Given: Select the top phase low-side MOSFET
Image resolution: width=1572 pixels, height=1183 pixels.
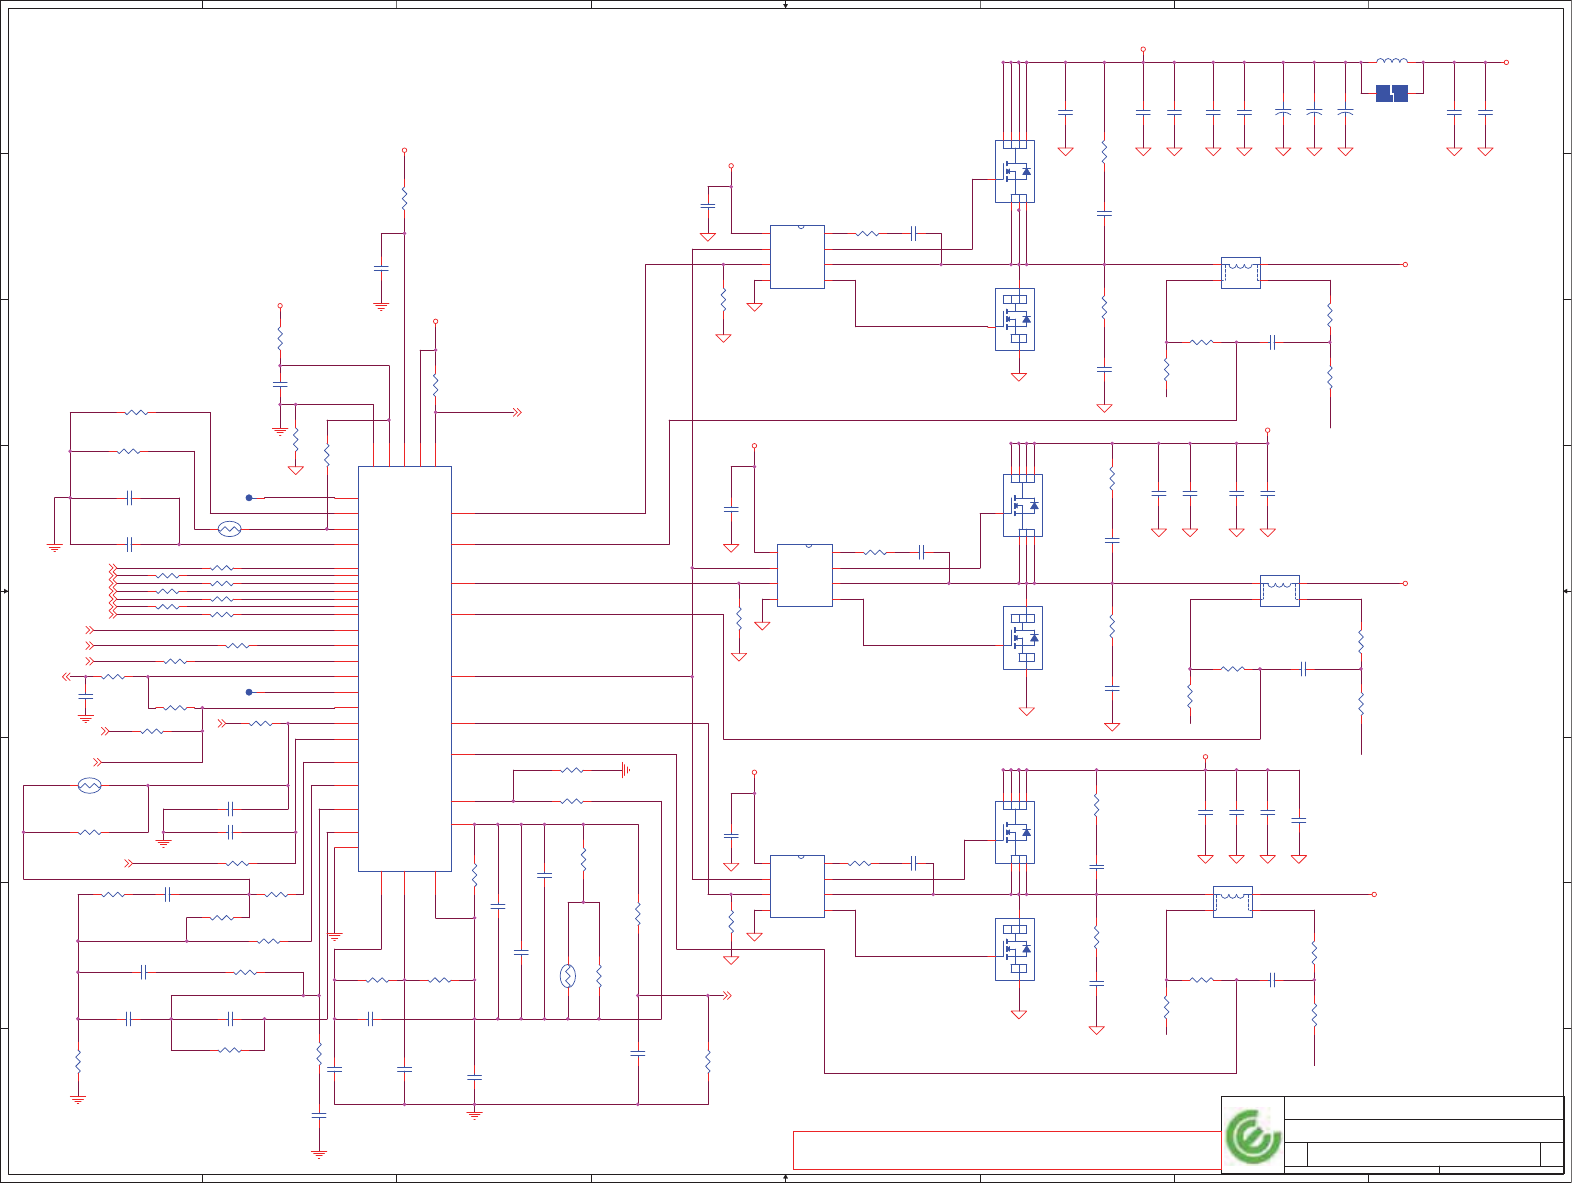Looking at the screenshot, I should (1015, 319).
